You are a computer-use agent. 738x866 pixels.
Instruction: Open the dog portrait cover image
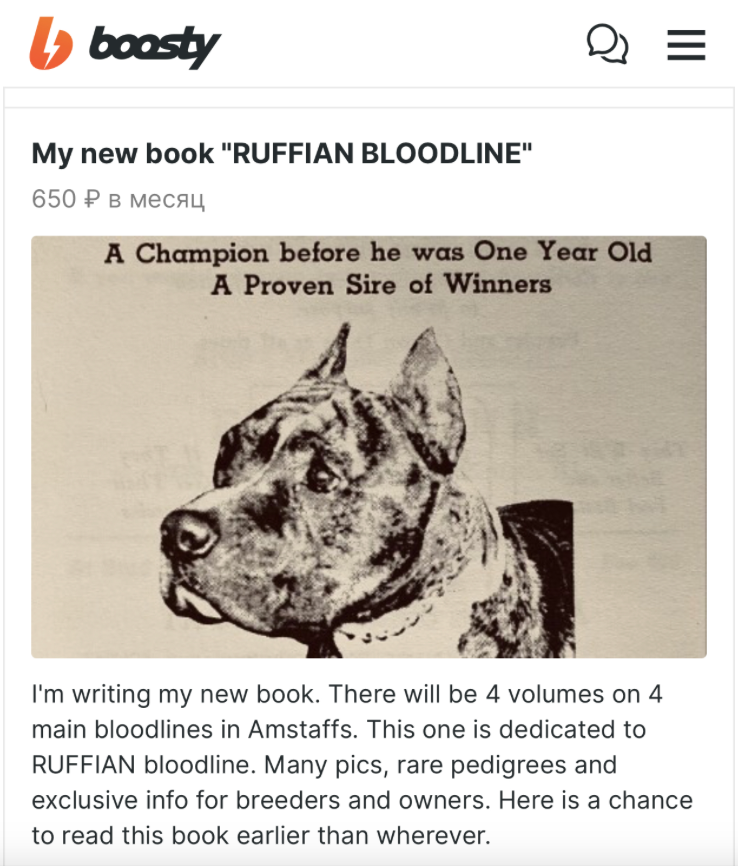point(369,447)
